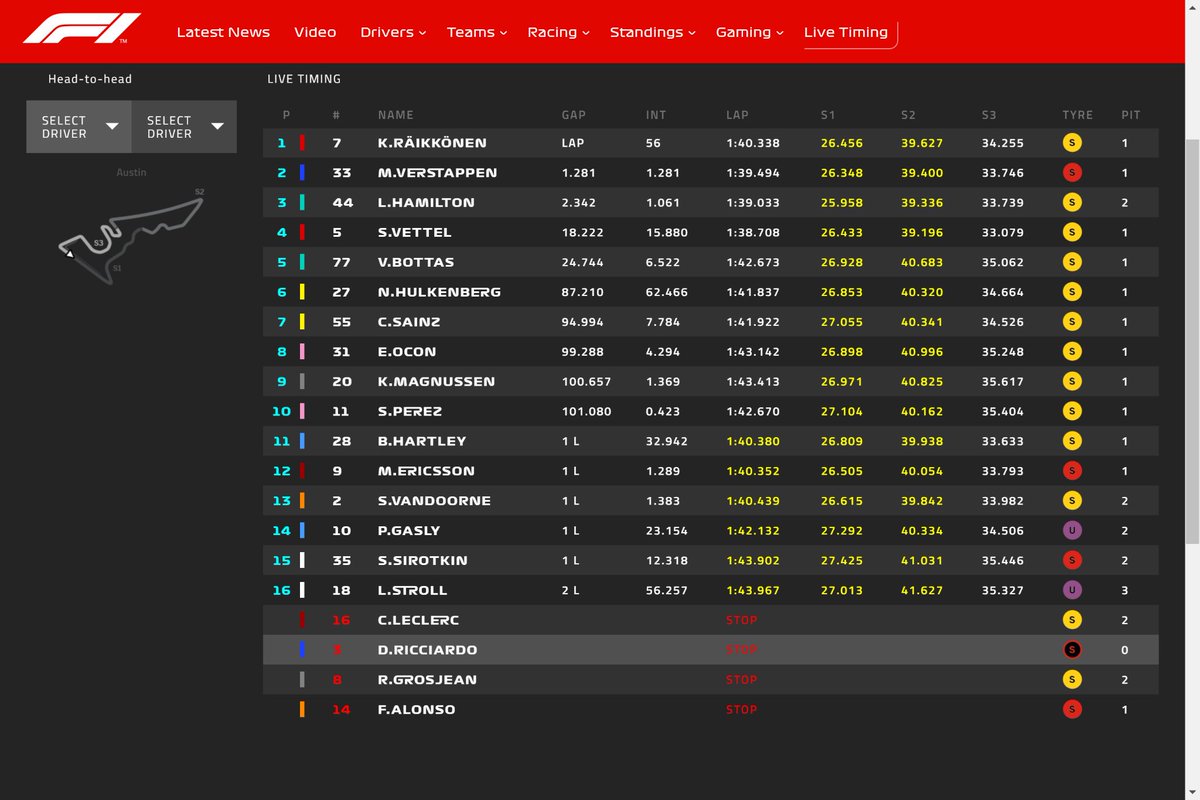Click the F1 logo in the header
Image resolution: width=1200 pixels, height=800 pixels.
point(82,28)
